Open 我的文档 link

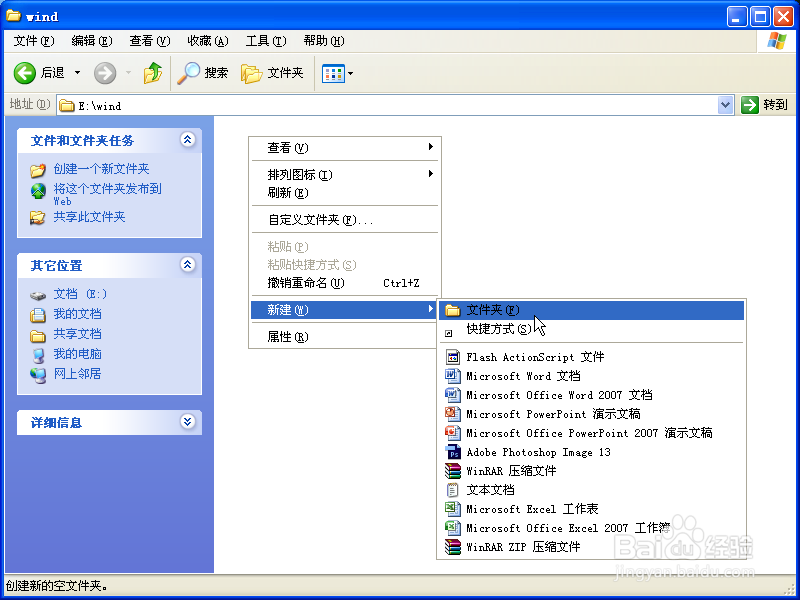tap(78, 314)
